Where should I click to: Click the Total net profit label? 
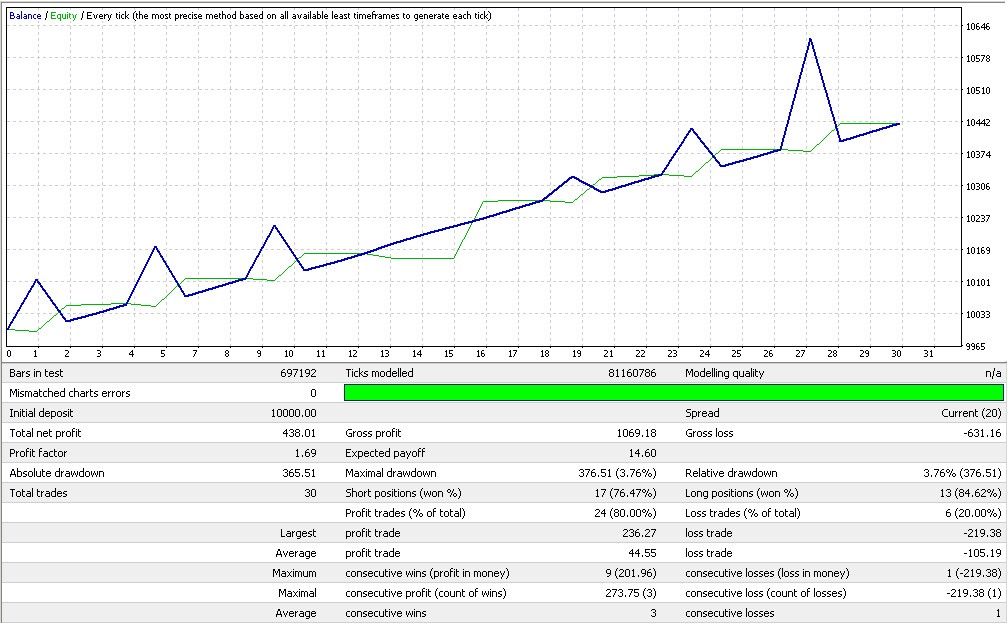[45, 433]
